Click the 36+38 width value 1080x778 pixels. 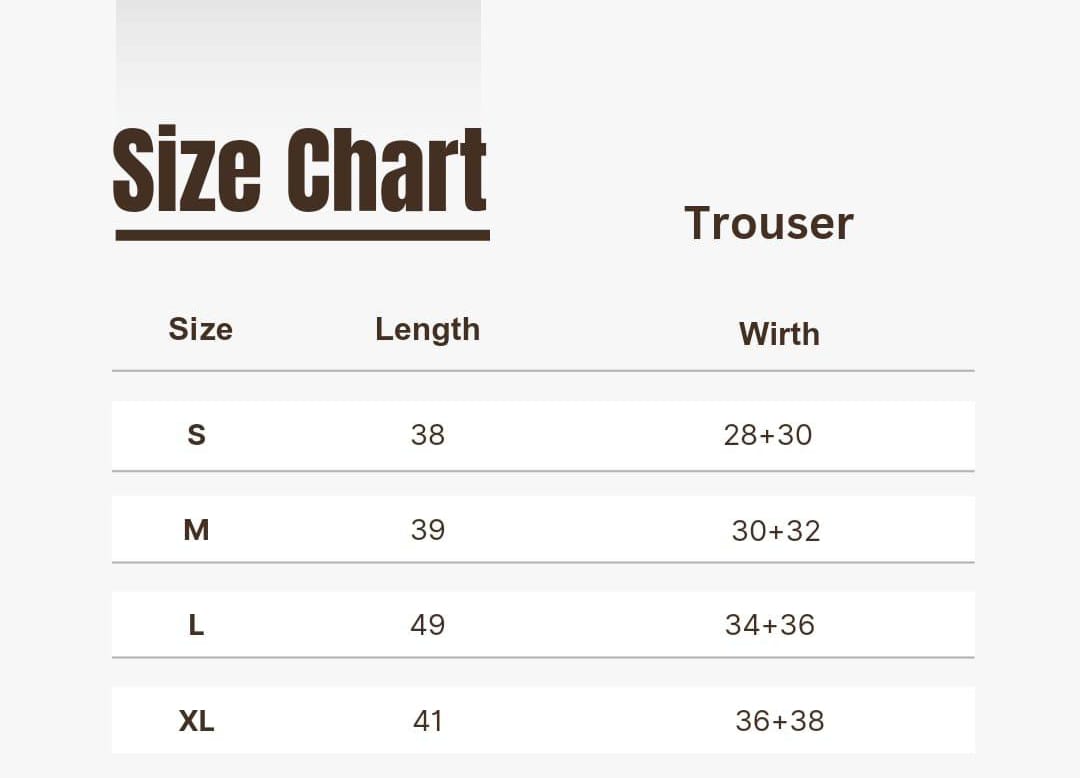click(x=780, y=721)
